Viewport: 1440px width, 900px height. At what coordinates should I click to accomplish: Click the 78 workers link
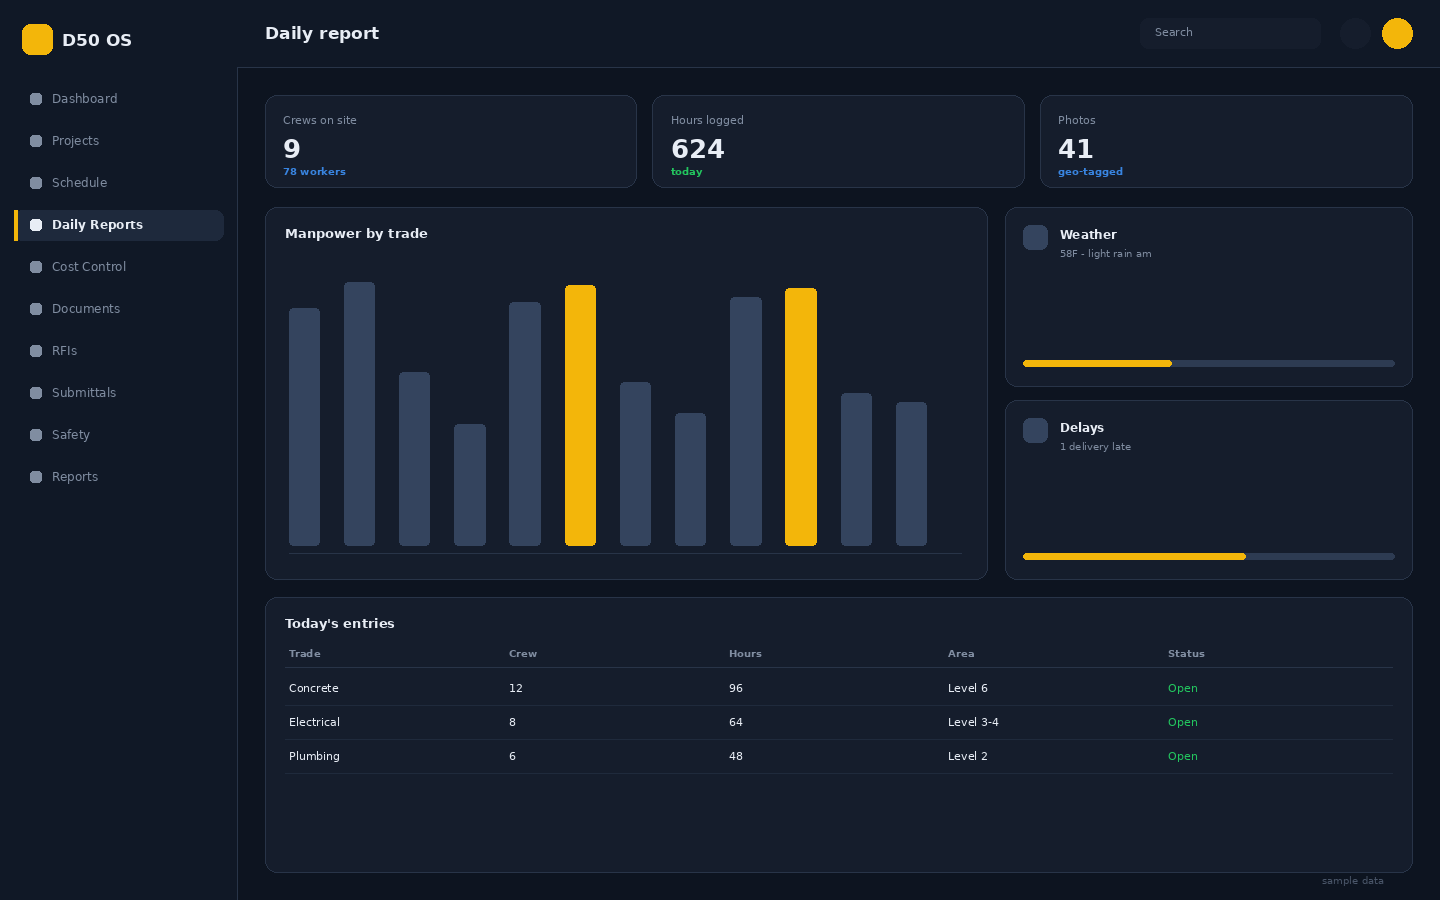[x=314, y=172]
